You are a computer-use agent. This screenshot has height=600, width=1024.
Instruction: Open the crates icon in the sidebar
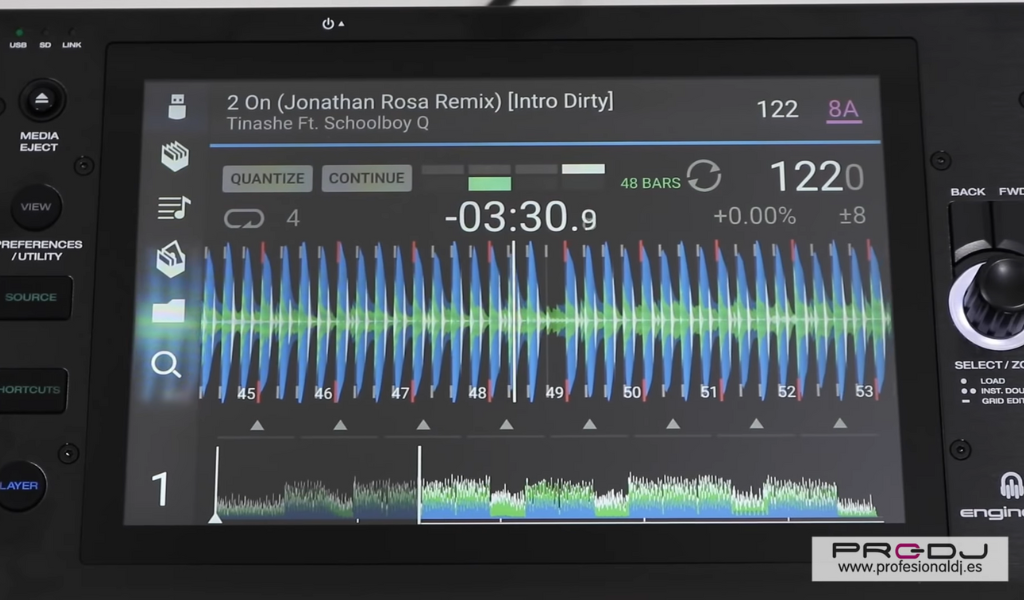point(175,156)
